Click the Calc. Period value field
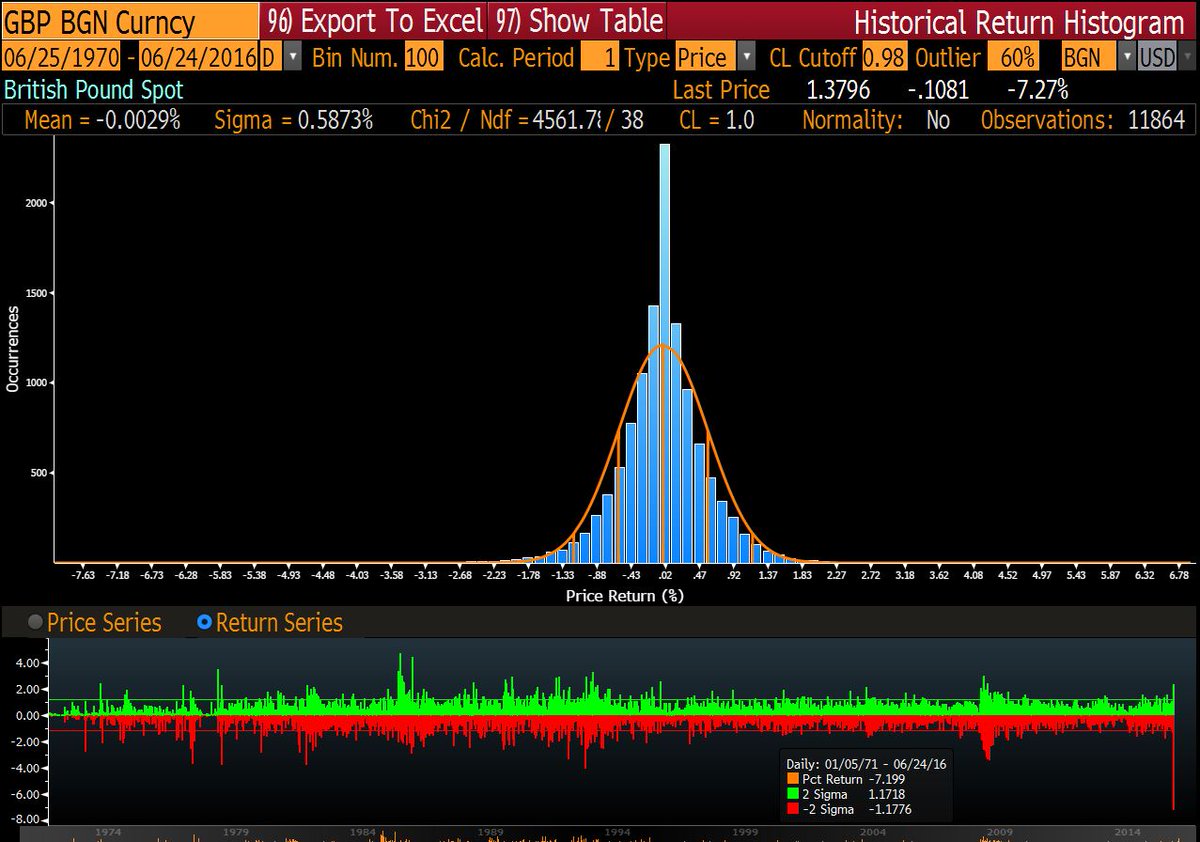The image size is (1200, 842). click(x=599, y=58)
